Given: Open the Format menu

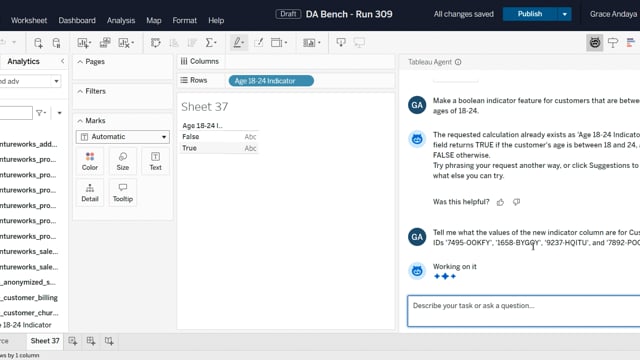Looking at the screenshot, I should tap(184, 20).
